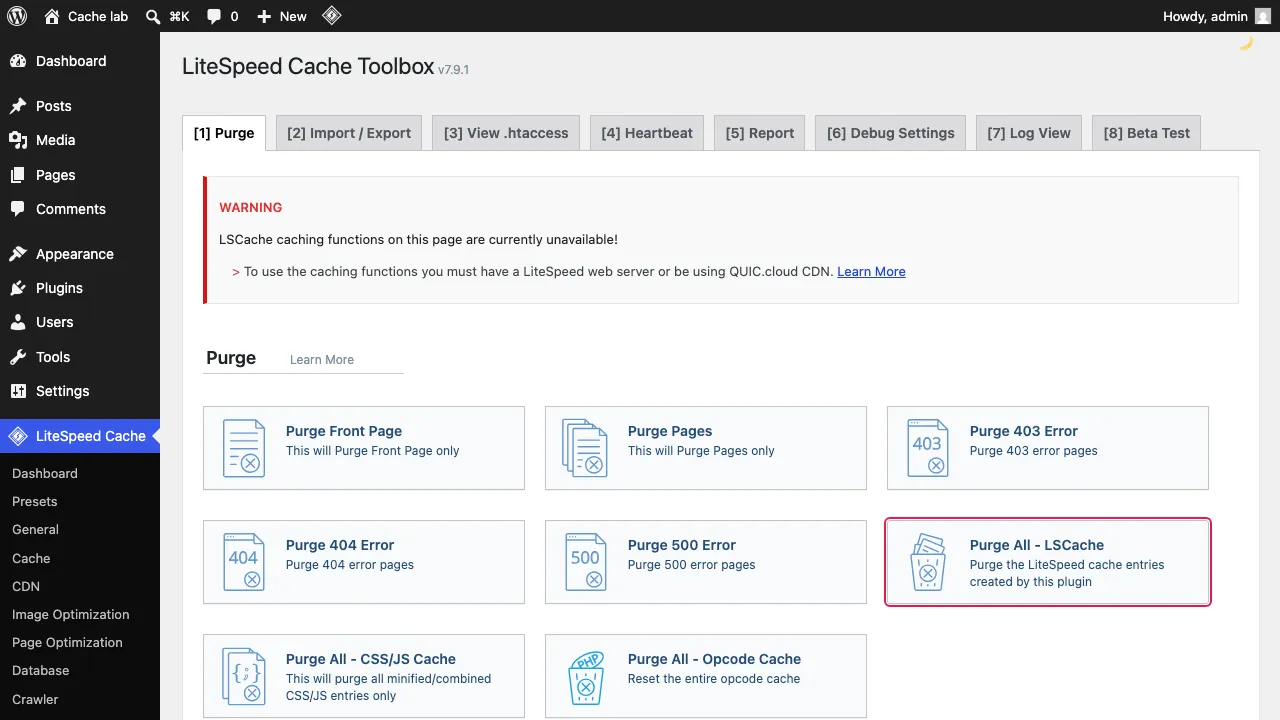
Task: Open the search magnifier in admin bar
Action: [153, 16]
